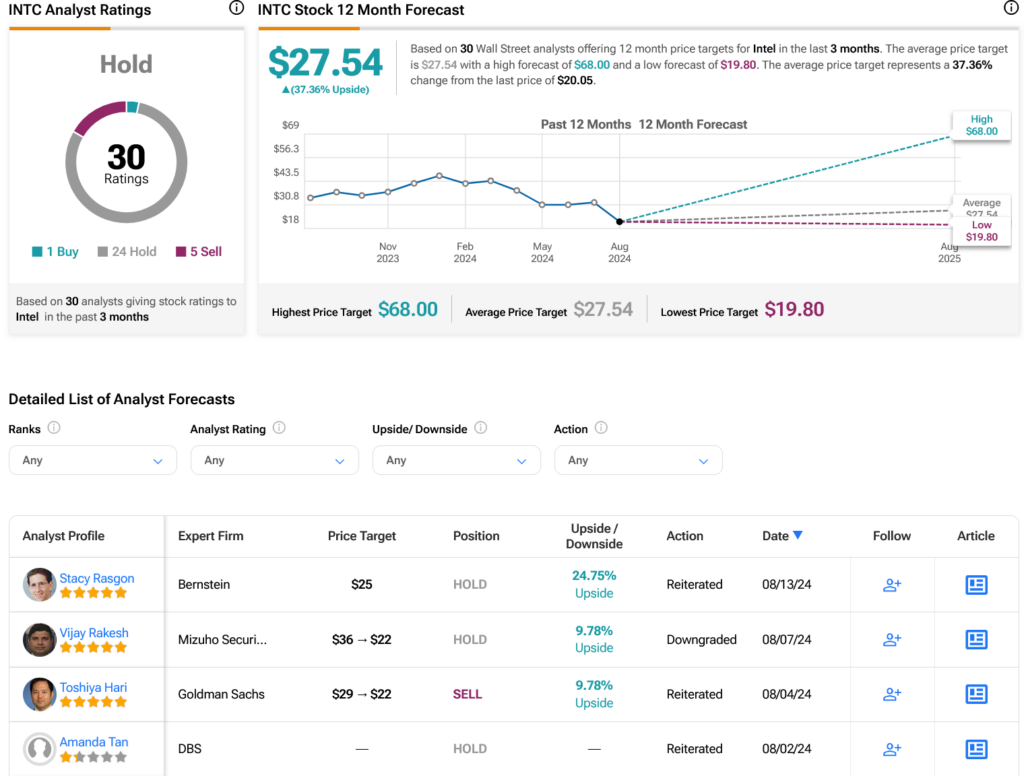The width and height of the screenshot is (1024, 776).
Task: Open the Ranks dropdown
Action: (93, 461)
